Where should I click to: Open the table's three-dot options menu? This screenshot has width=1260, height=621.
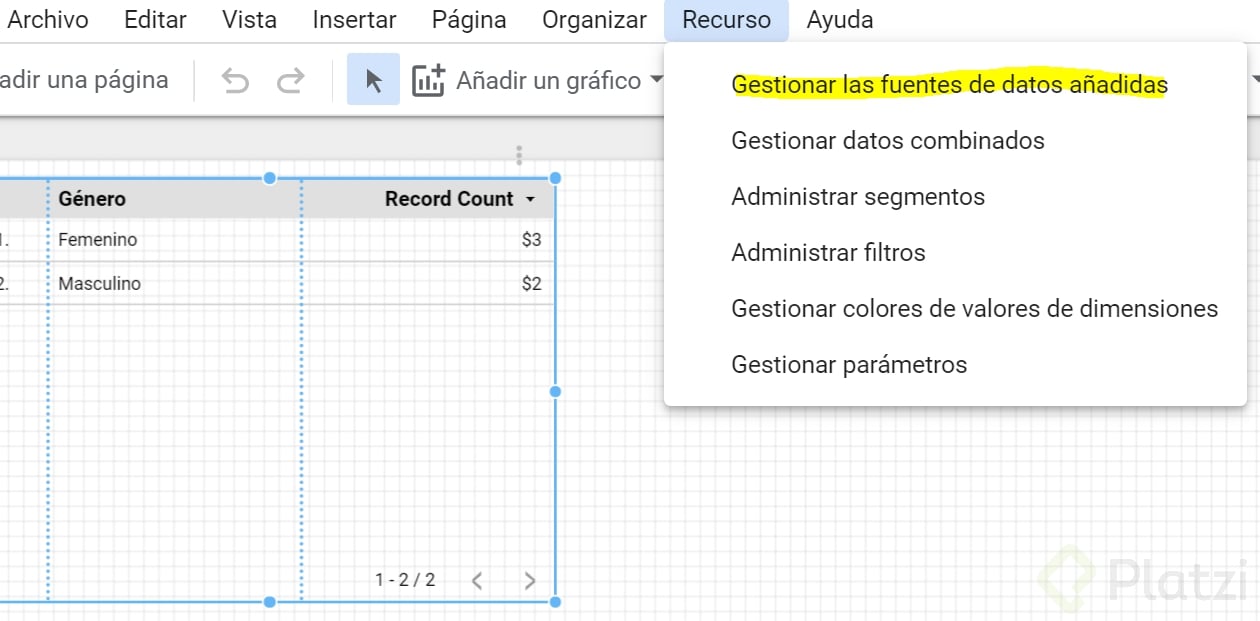[519, 155]
